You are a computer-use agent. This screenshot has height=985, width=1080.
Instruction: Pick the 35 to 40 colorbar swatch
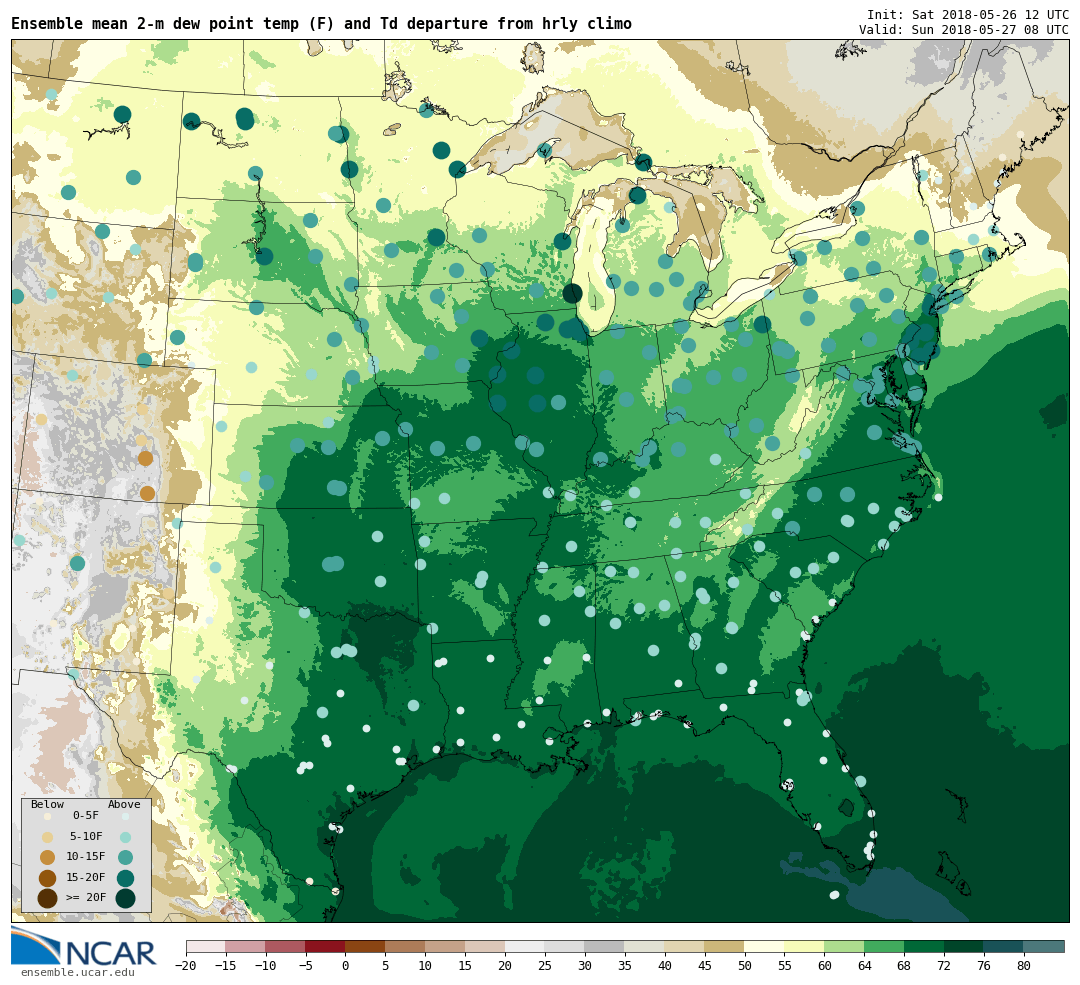coord(645,946)
